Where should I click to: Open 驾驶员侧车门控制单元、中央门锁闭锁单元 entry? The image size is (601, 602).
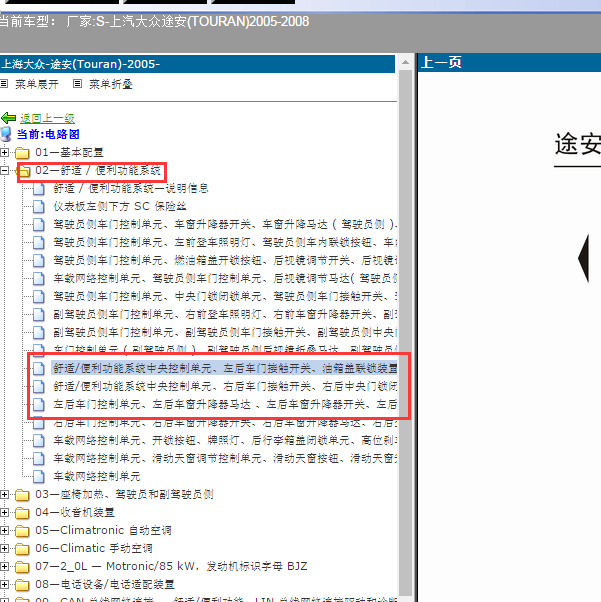click(225, 296)
